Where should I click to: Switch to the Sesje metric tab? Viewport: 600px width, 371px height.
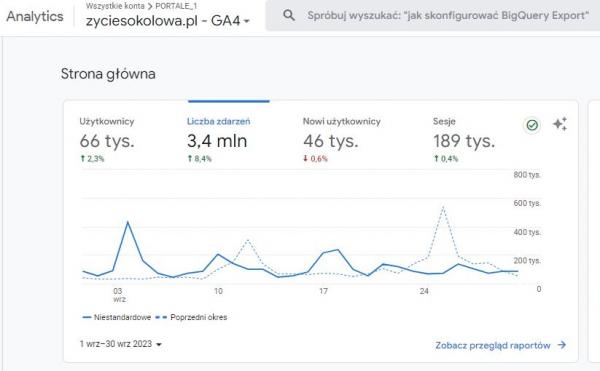tap(464, 139)
